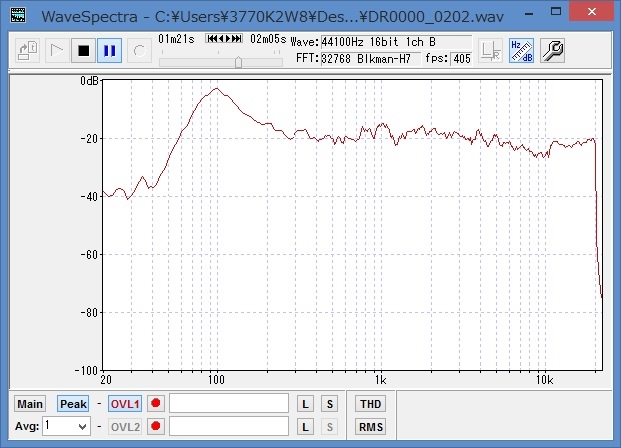Click the S save button for OVL1
The image size is (621, 448).
click(x=329, y=404)
